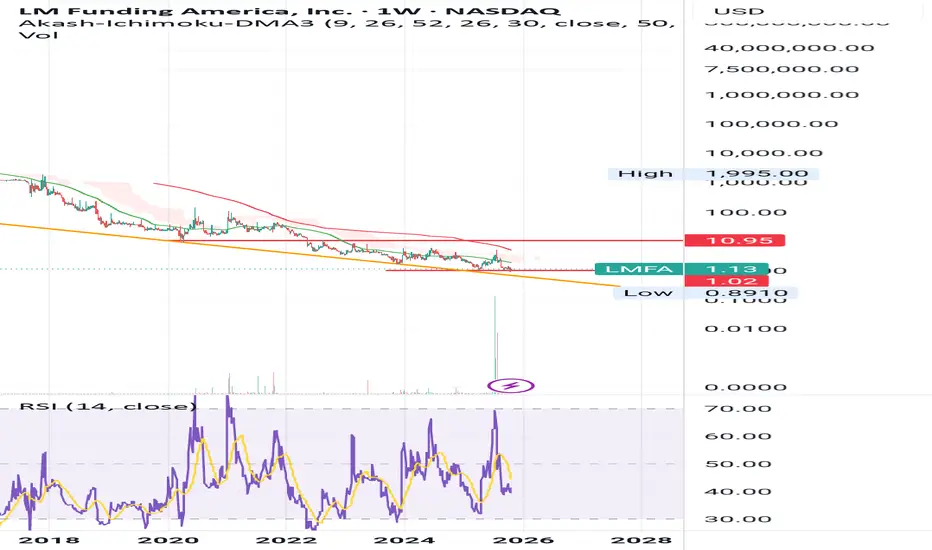Click the 2028 time axis label
Screen dimensions: 932x550
tap(641, 540)
